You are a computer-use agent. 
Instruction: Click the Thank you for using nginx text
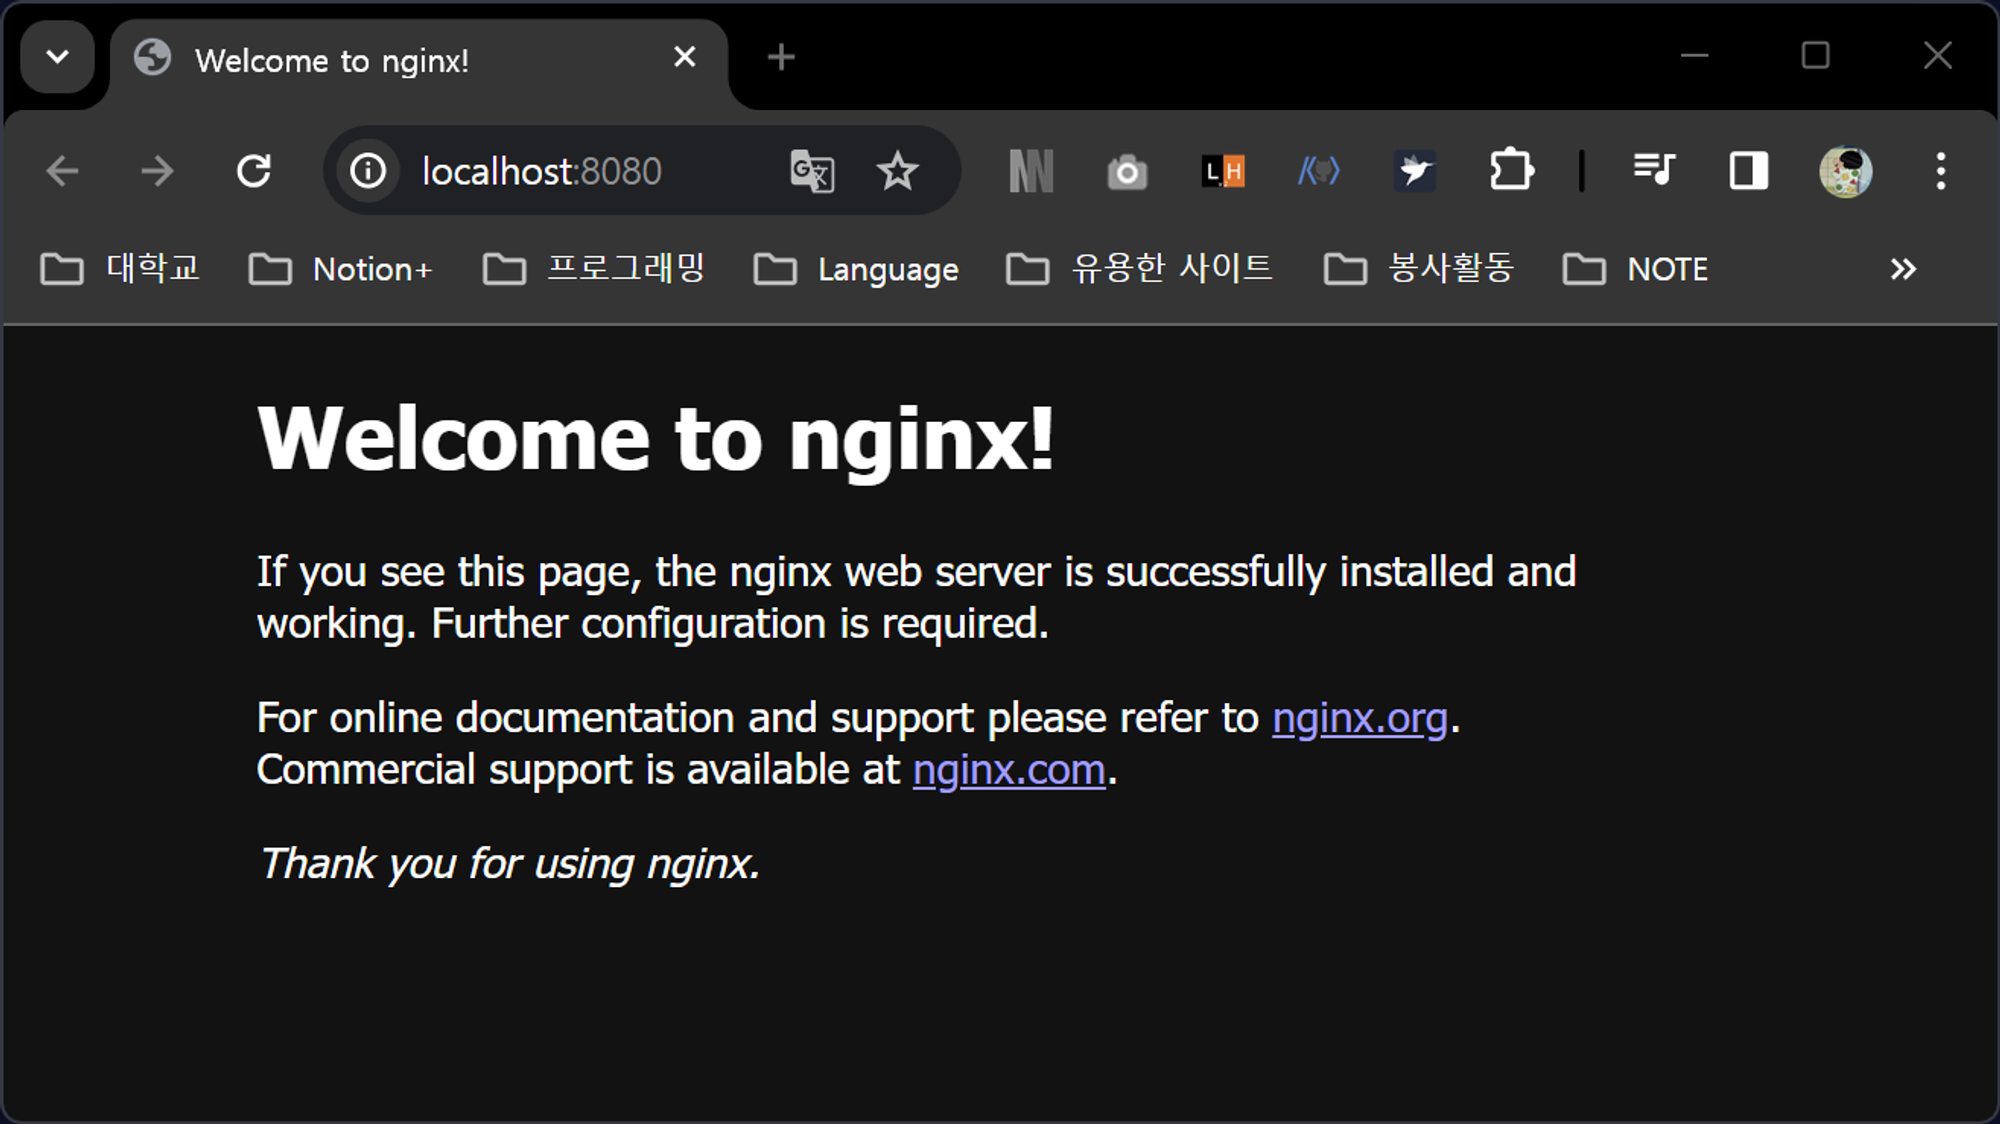[510, 864]
